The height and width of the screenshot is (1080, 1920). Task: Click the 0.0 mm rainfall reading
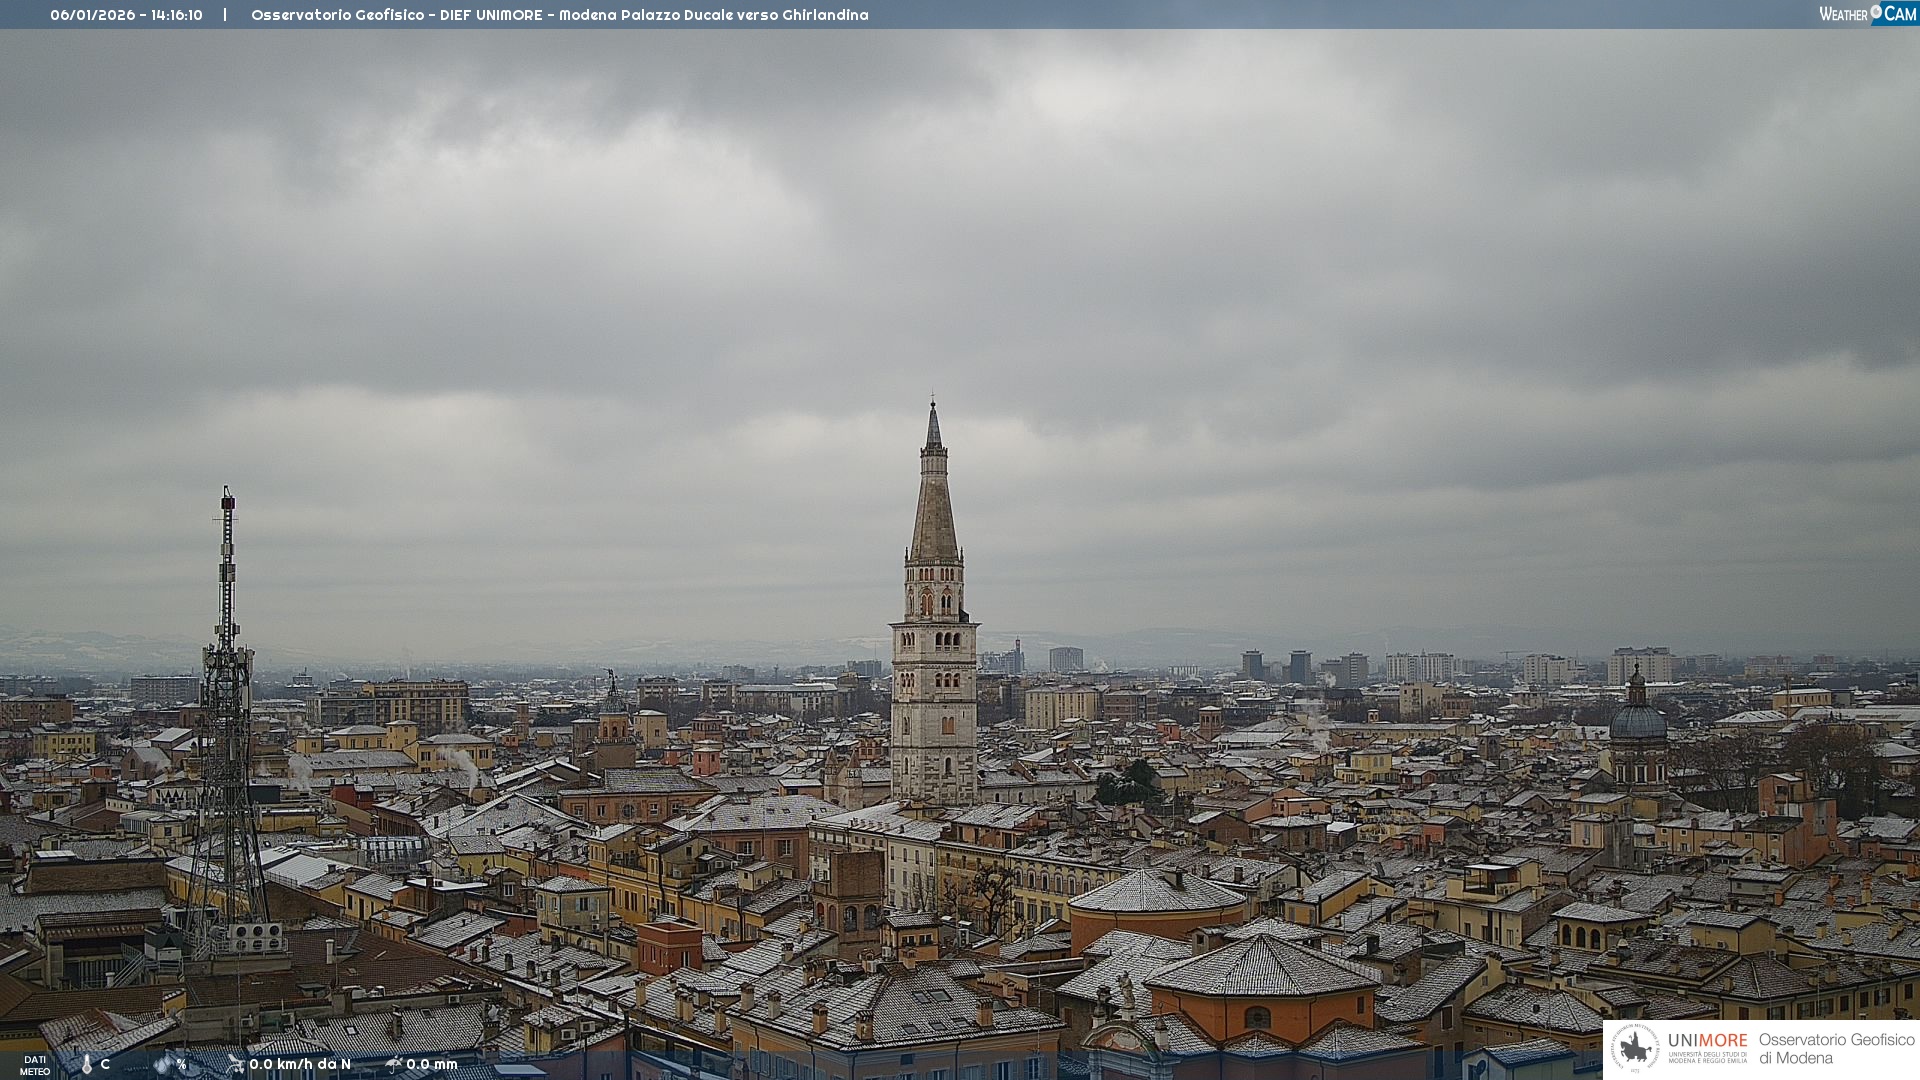point(432,1064)
